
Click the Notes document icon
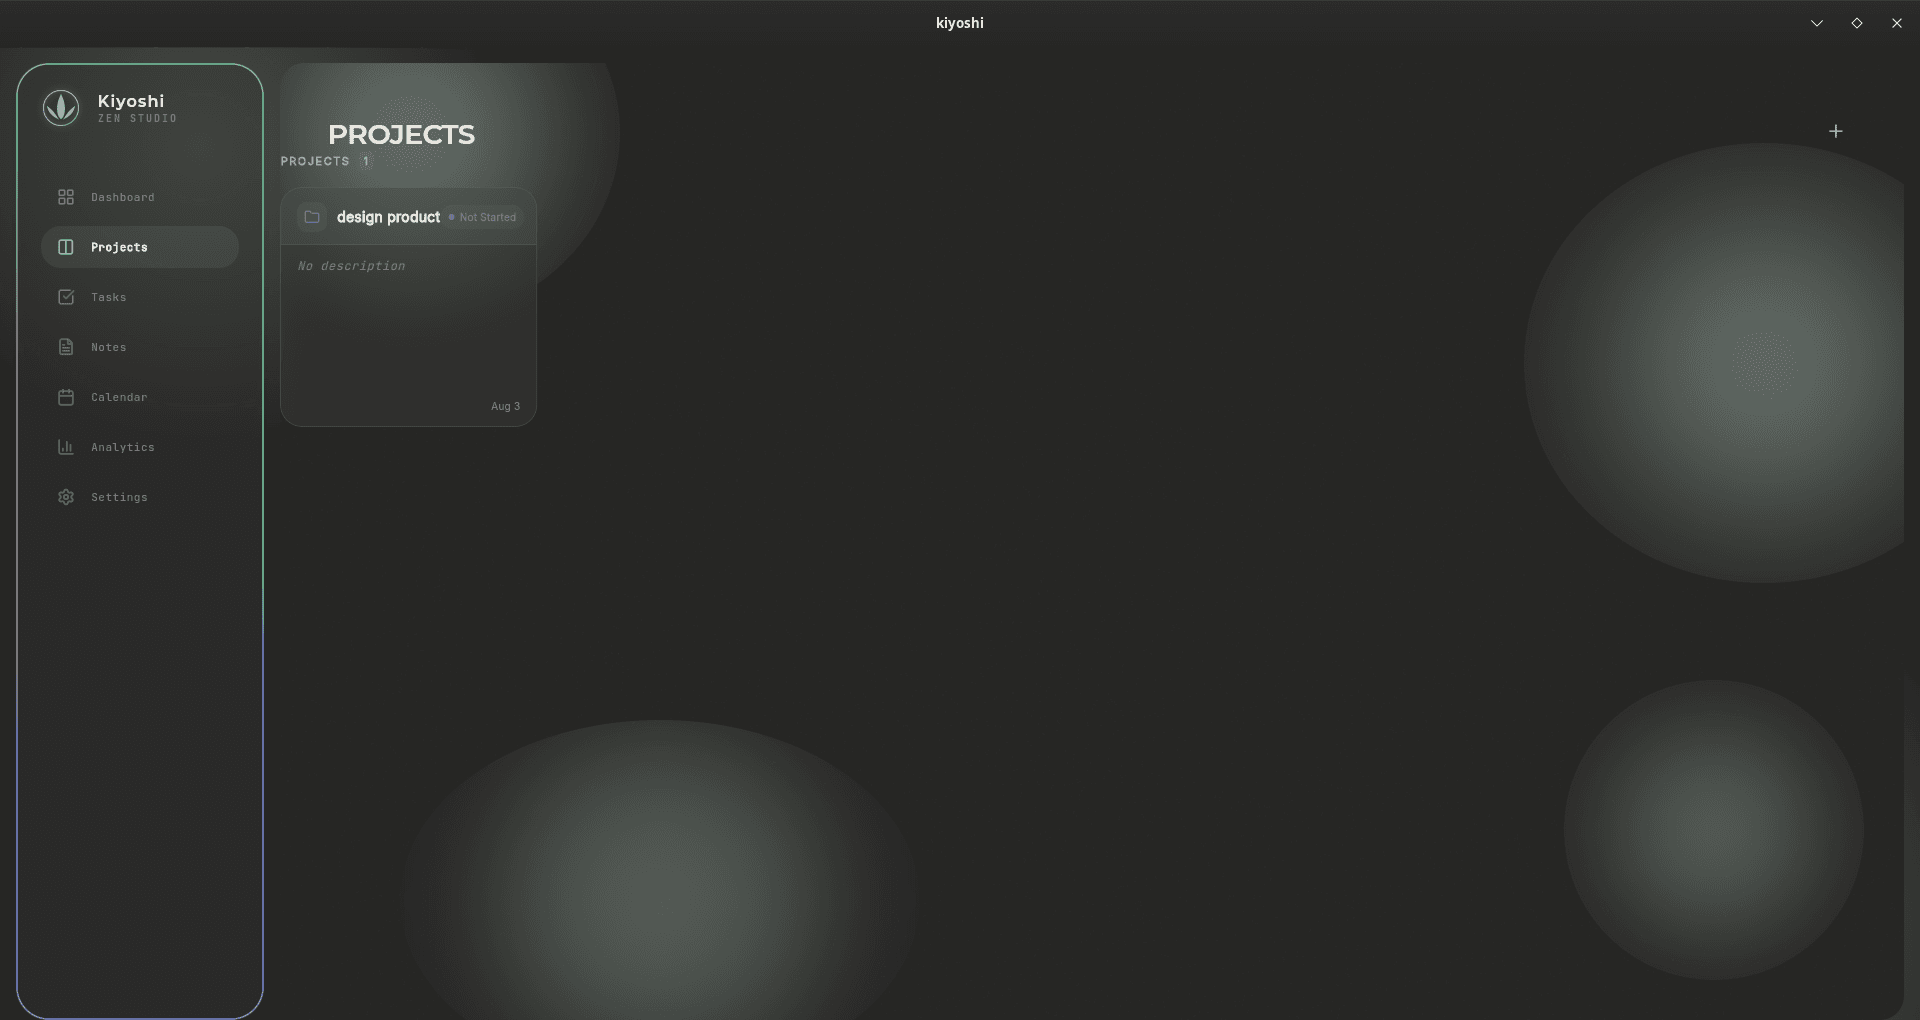66,347
